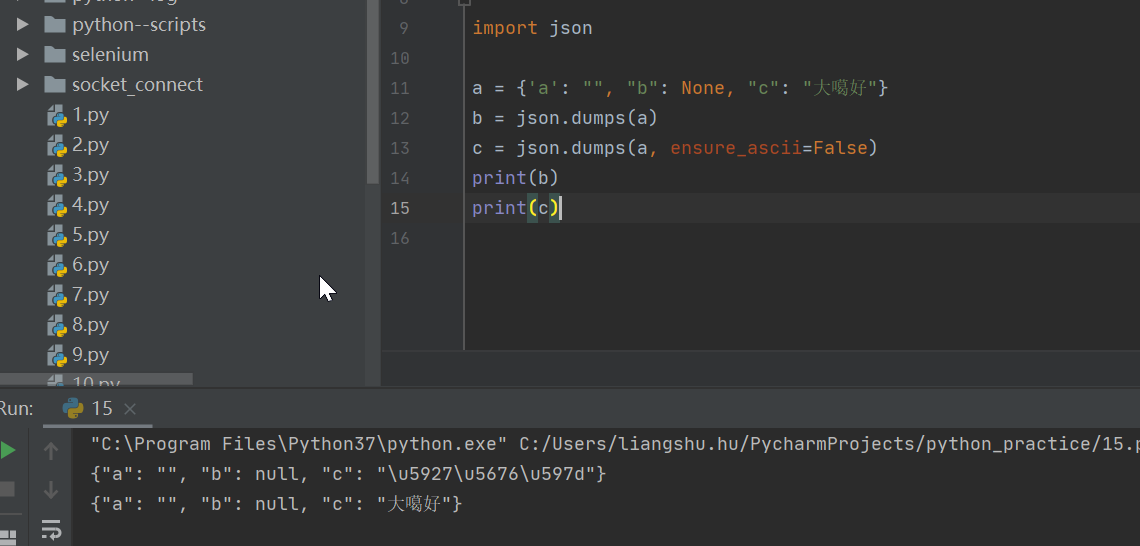
Task: Jump up the stack trace arrow
Action: point(51,451)
